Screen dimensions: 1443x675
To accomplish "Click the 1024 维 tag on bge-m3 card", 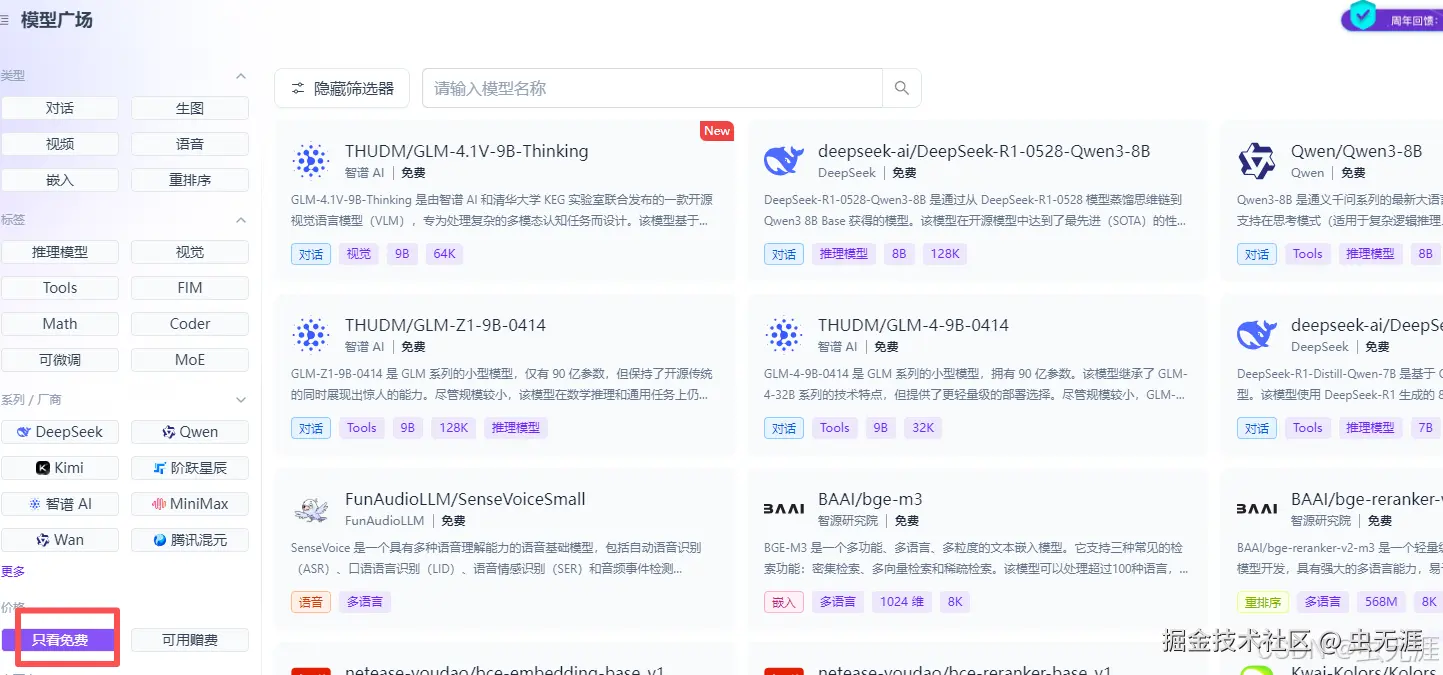I will pyautogui.click(x=901, y=602).
